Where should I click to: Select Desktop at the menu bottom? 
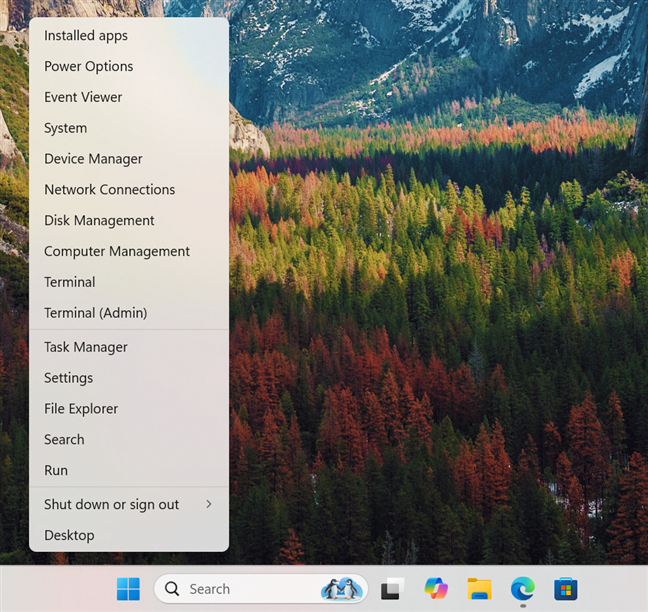129,535
